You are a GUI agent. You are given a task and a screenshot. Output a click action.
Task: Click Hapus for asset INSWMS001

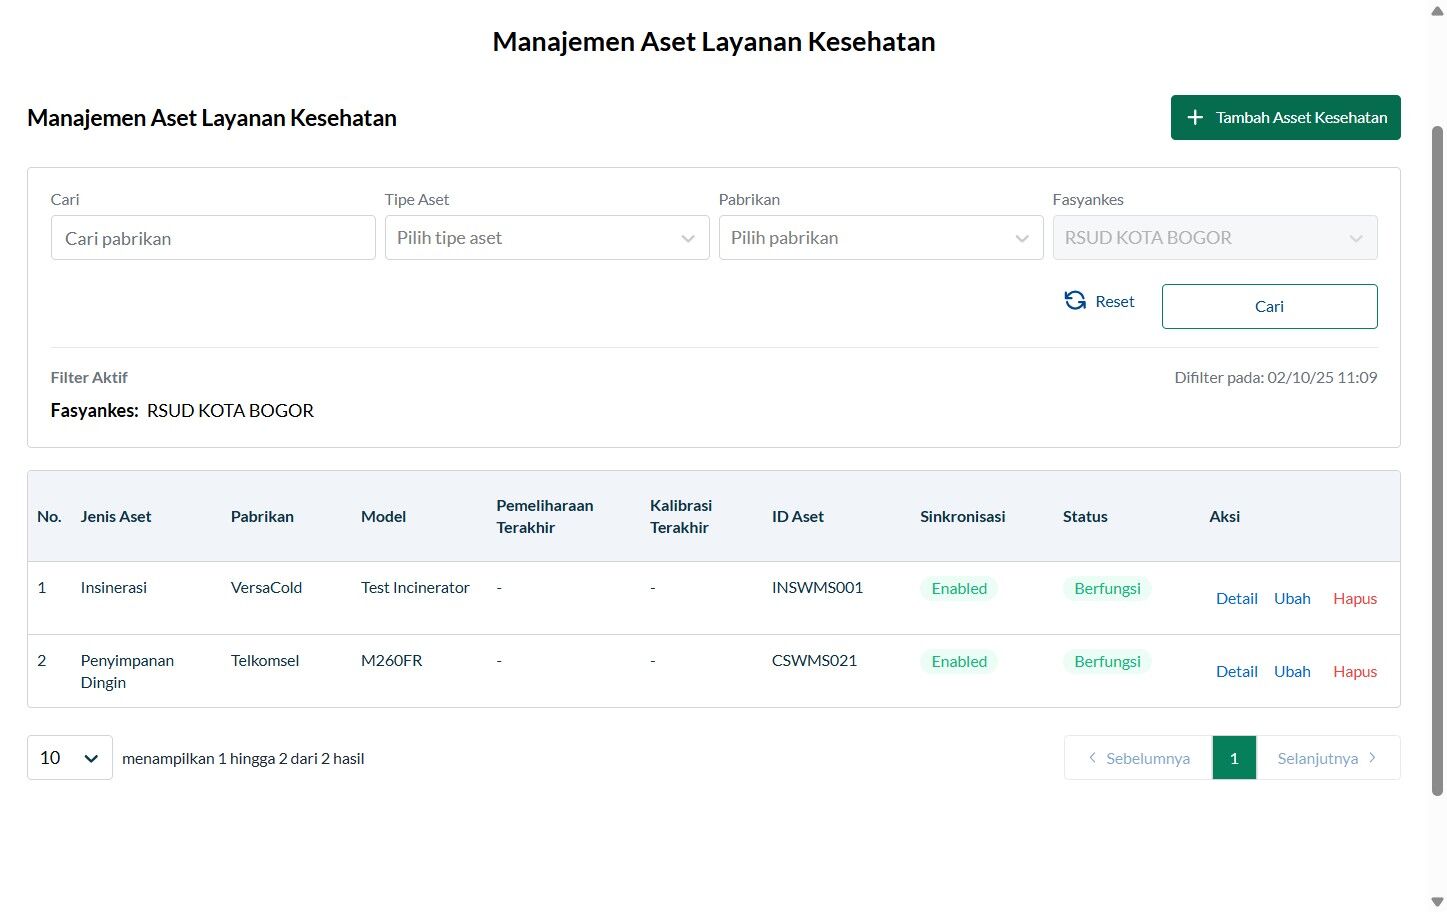(1355, 598)
